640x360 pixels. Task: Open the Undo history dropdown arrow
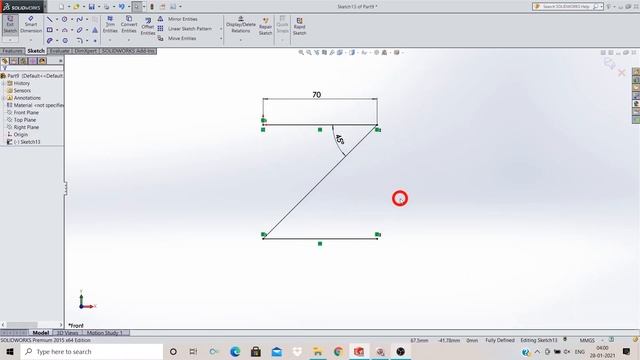(x=129, y=7)
